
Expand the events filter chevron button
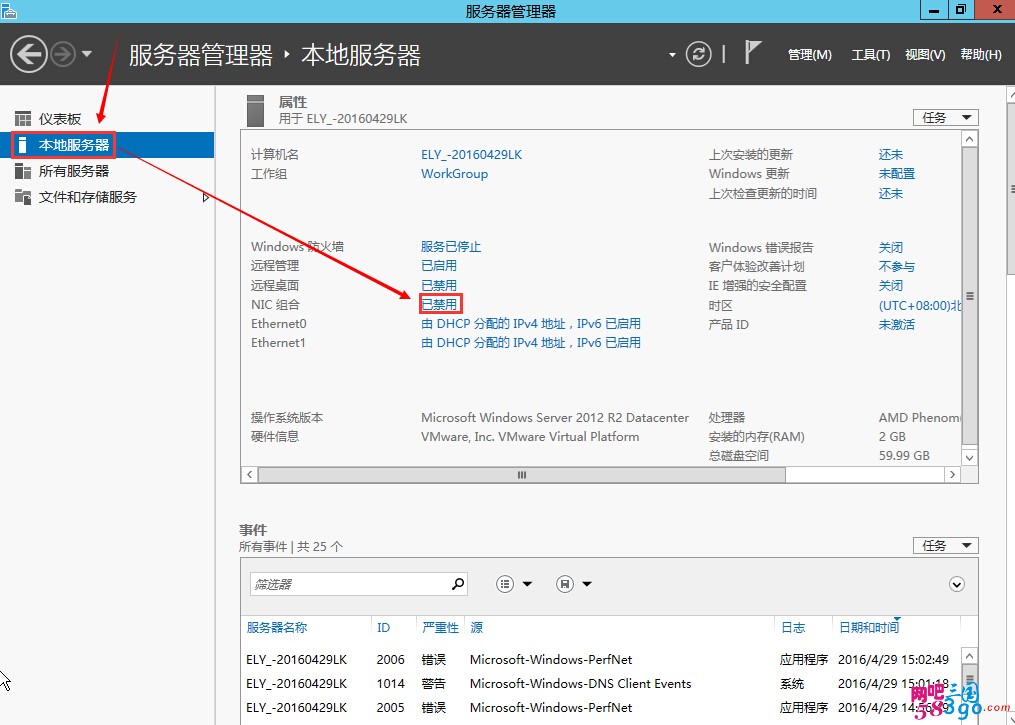pyautogui.click(x=956, y=584)
